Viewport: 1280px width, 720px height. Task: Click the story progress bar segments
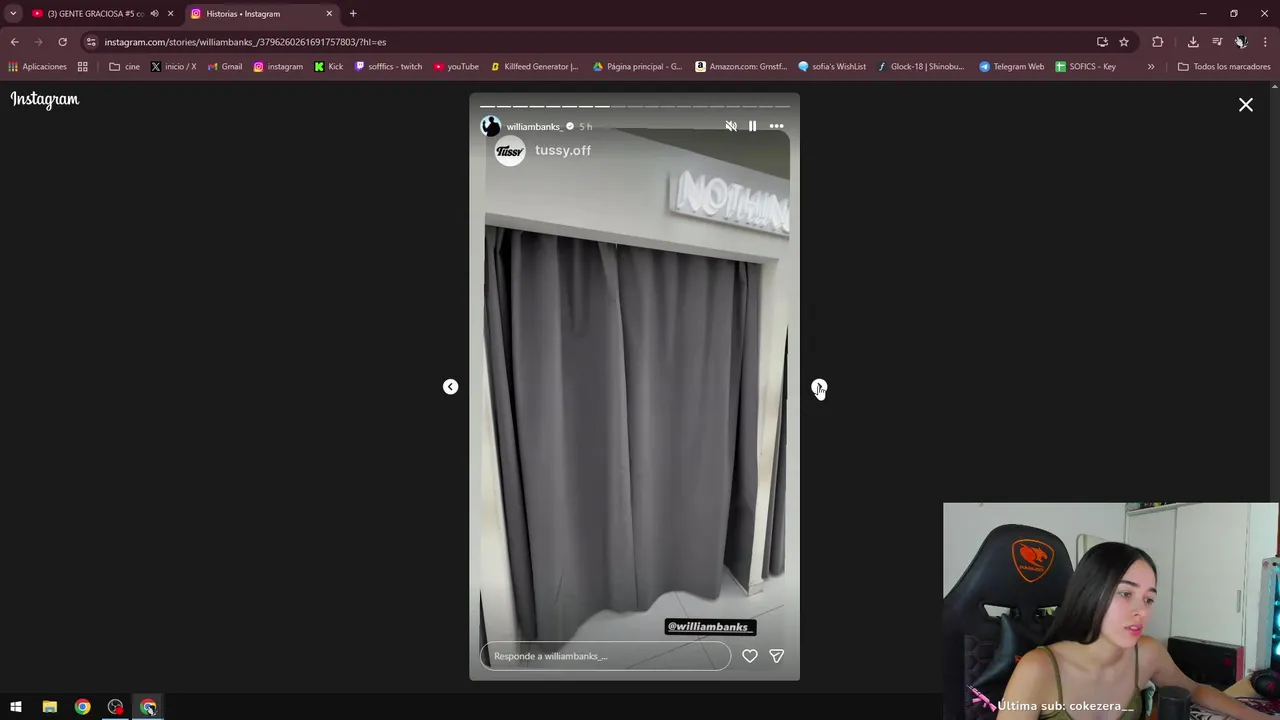(x=635, y=106)
